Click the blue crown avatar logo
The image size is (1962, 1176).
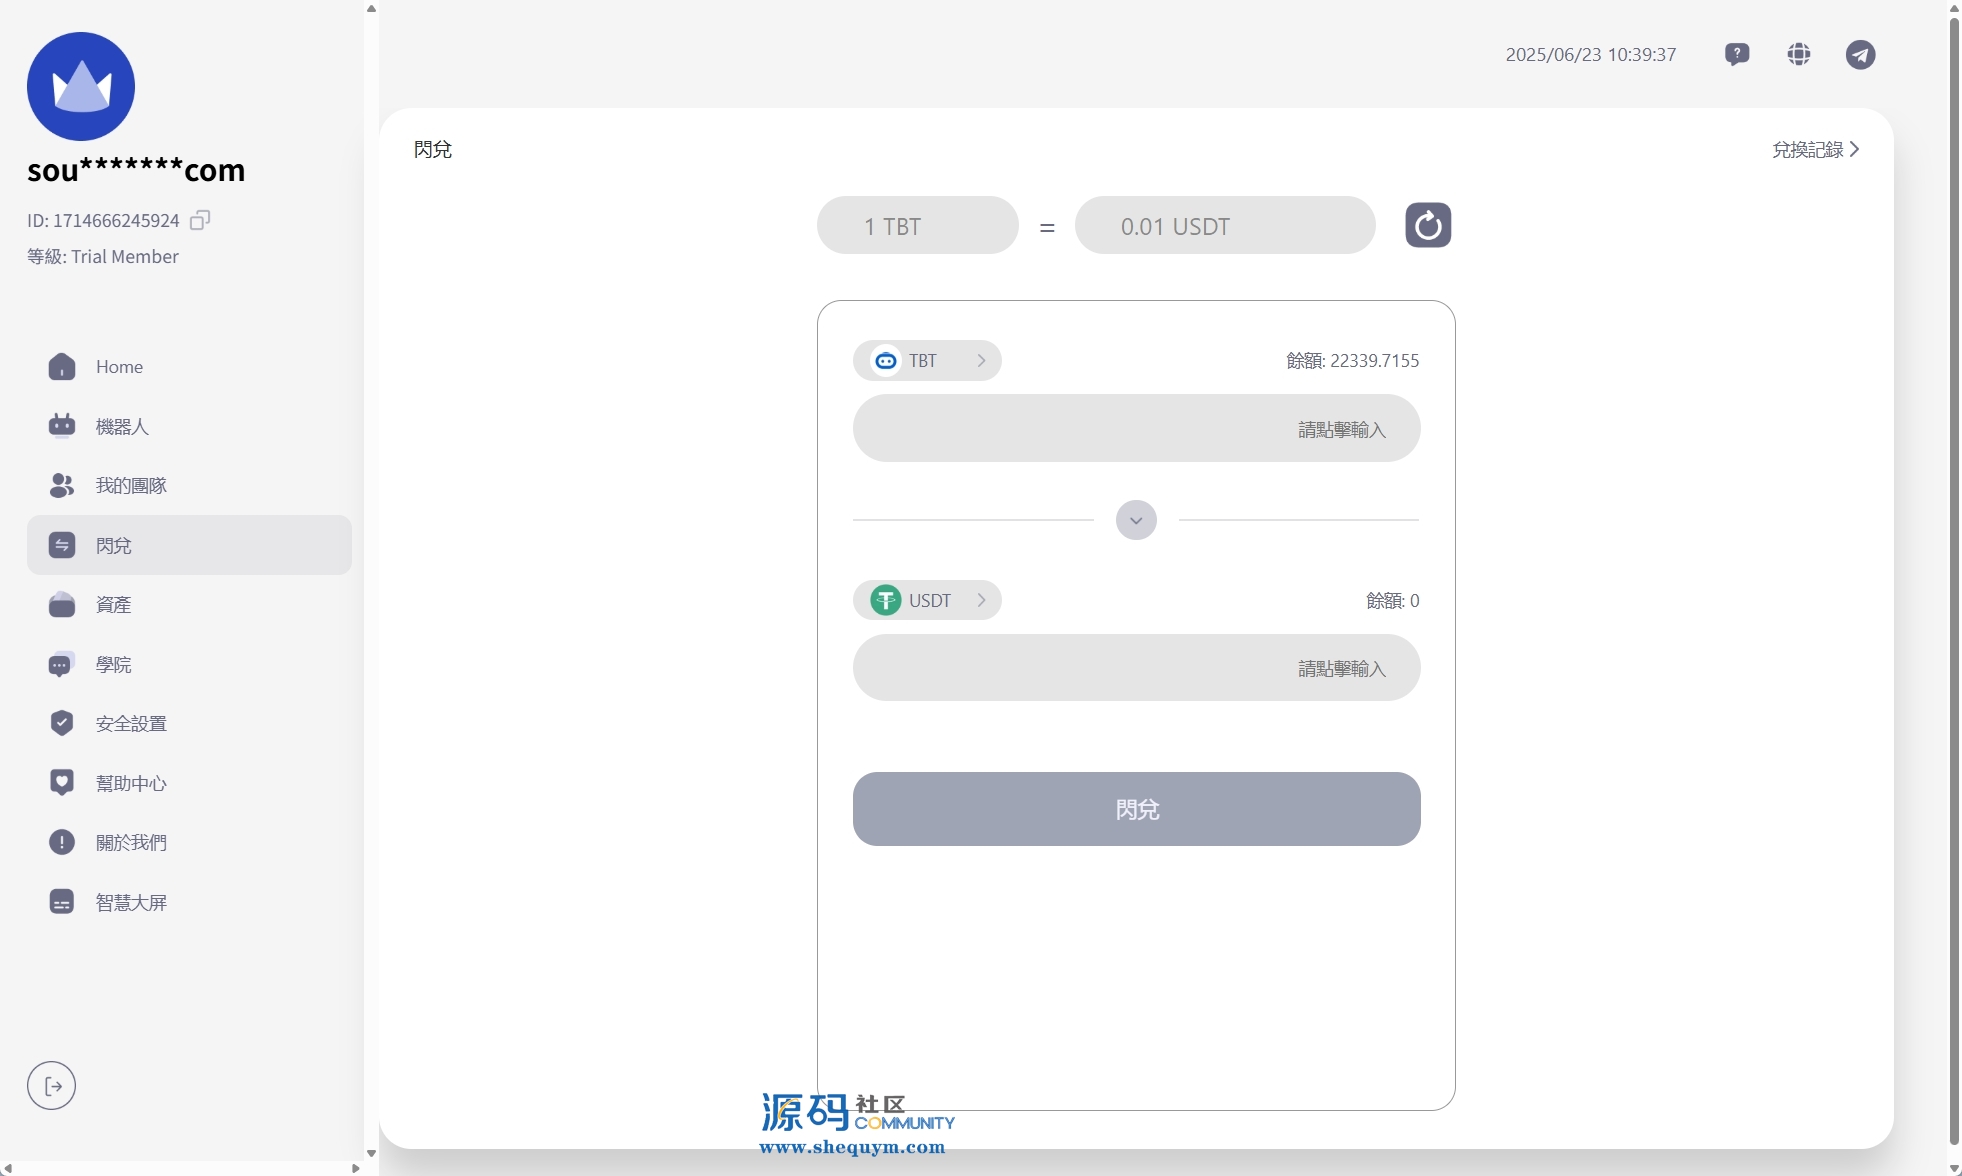81,86
